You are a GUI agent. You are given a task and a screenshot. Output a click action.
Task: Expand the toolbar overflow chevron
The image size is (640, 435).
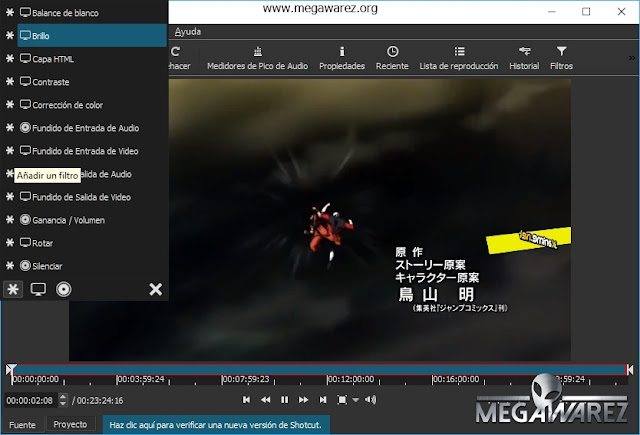[632, 58]
